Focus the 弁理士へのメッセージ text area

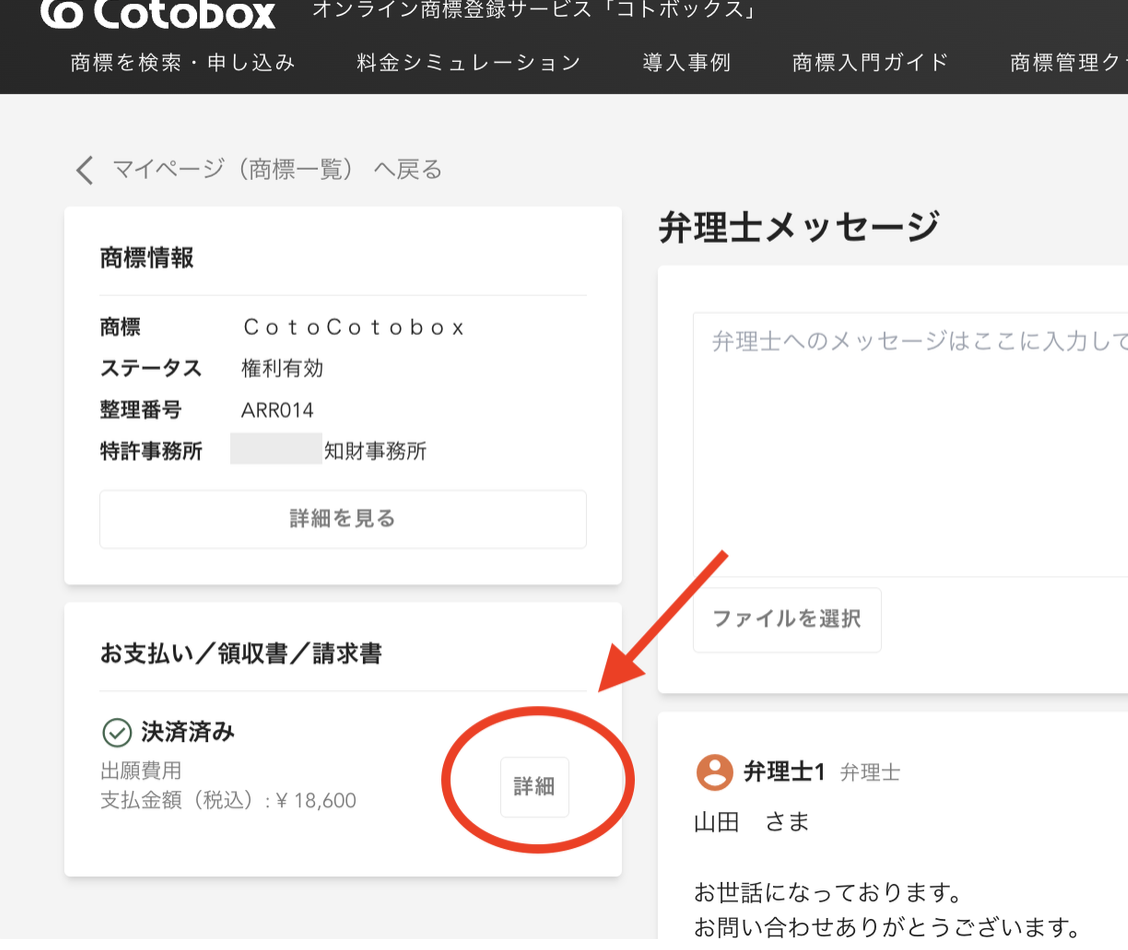[910, 444]
